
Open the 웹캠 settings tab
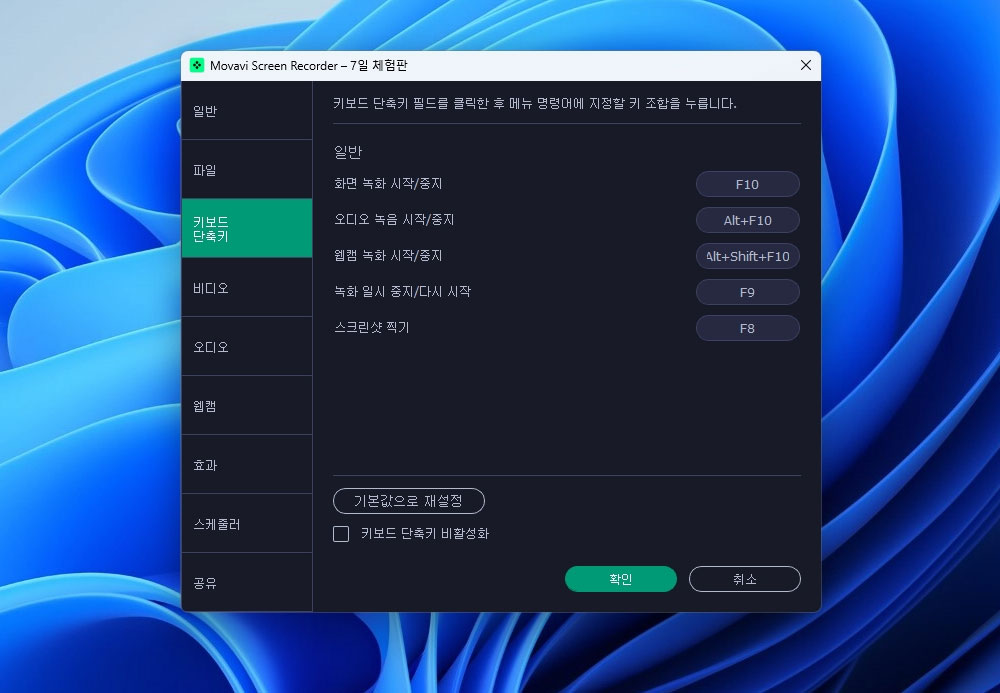(247, 405)
